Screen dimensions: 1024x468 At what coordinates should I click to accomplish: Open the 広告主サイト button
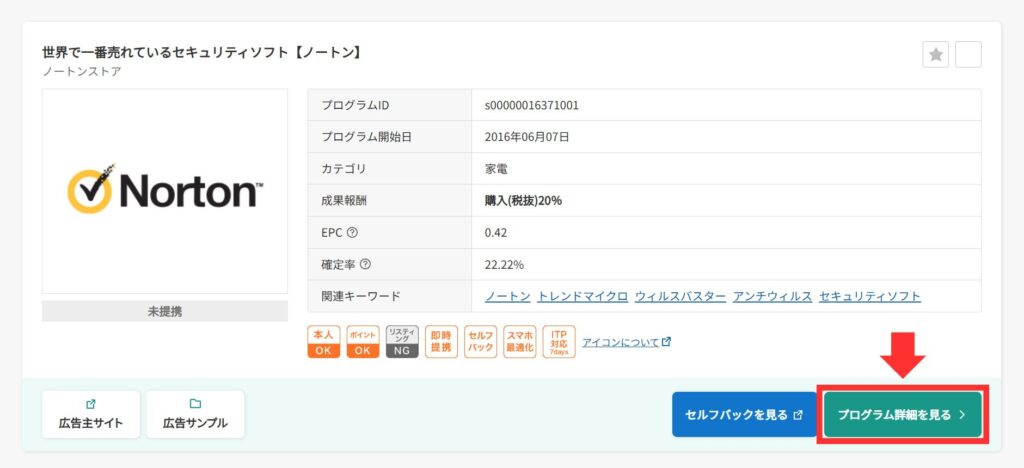91,414
